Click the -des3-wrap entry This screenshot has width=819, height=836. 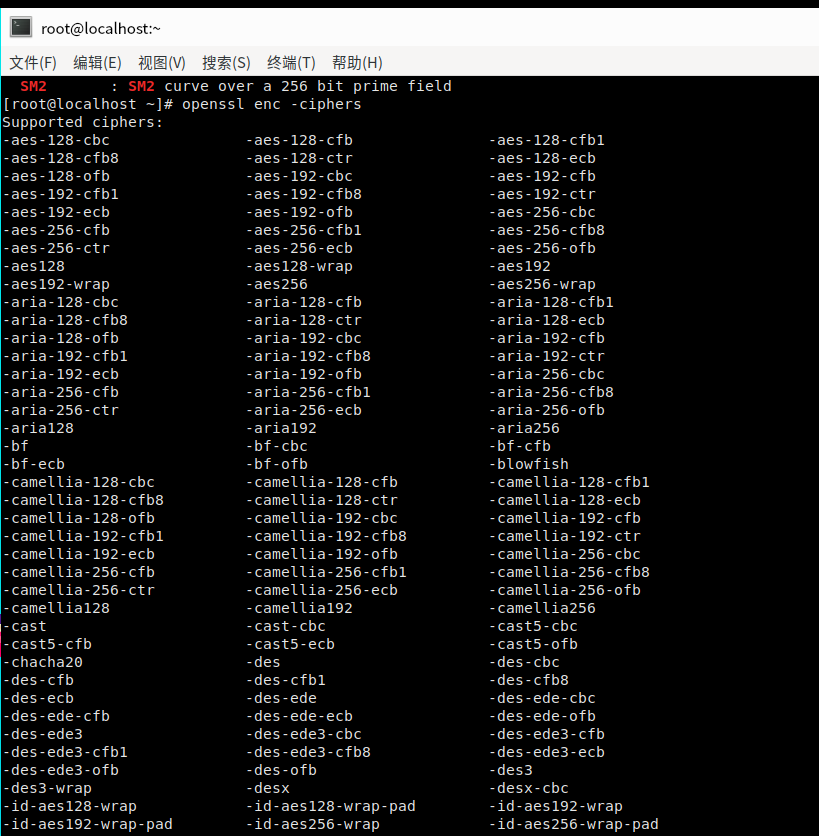[47, 789]
